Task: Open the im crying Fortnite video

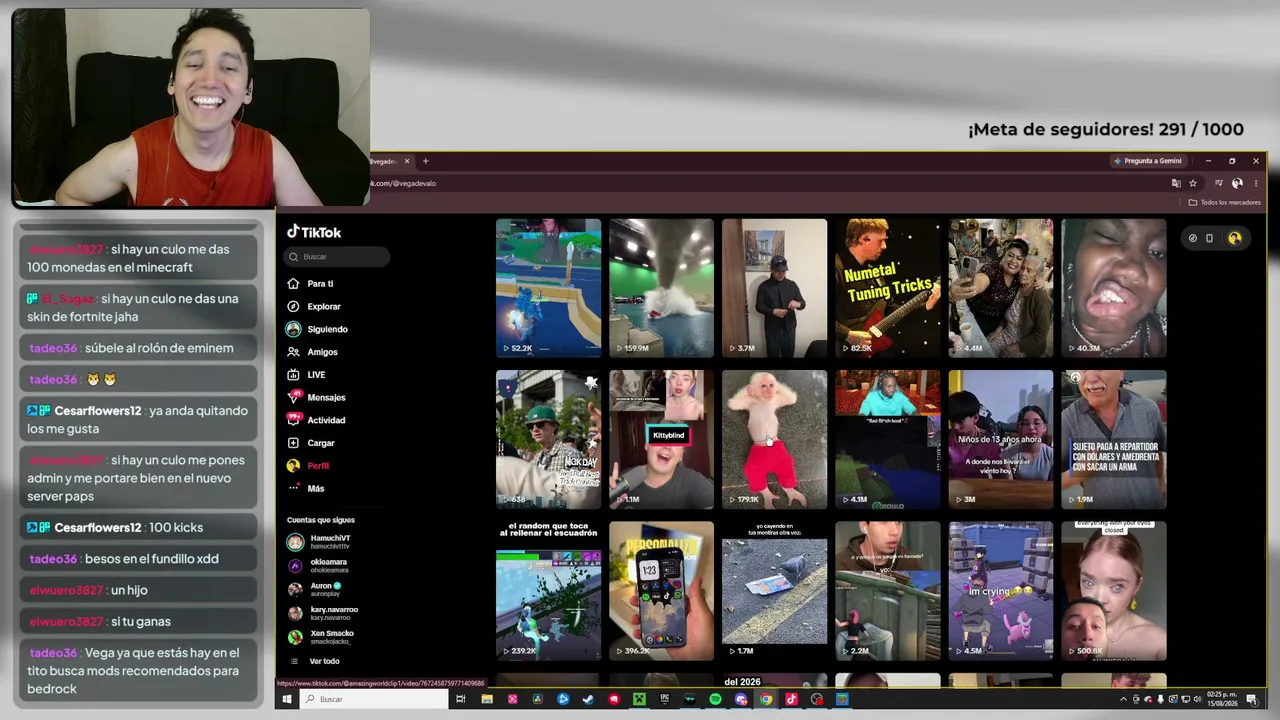Action: pos(1001,590)
